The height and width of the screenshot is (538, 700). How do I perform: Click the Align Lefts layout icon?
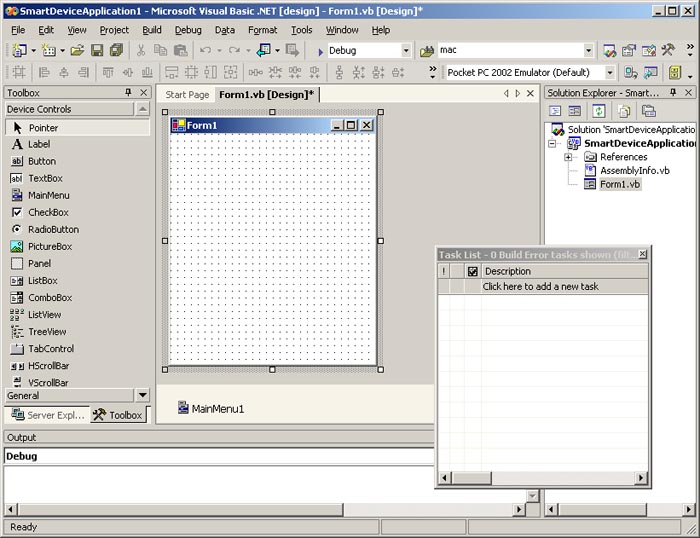(x=44, y=72)
